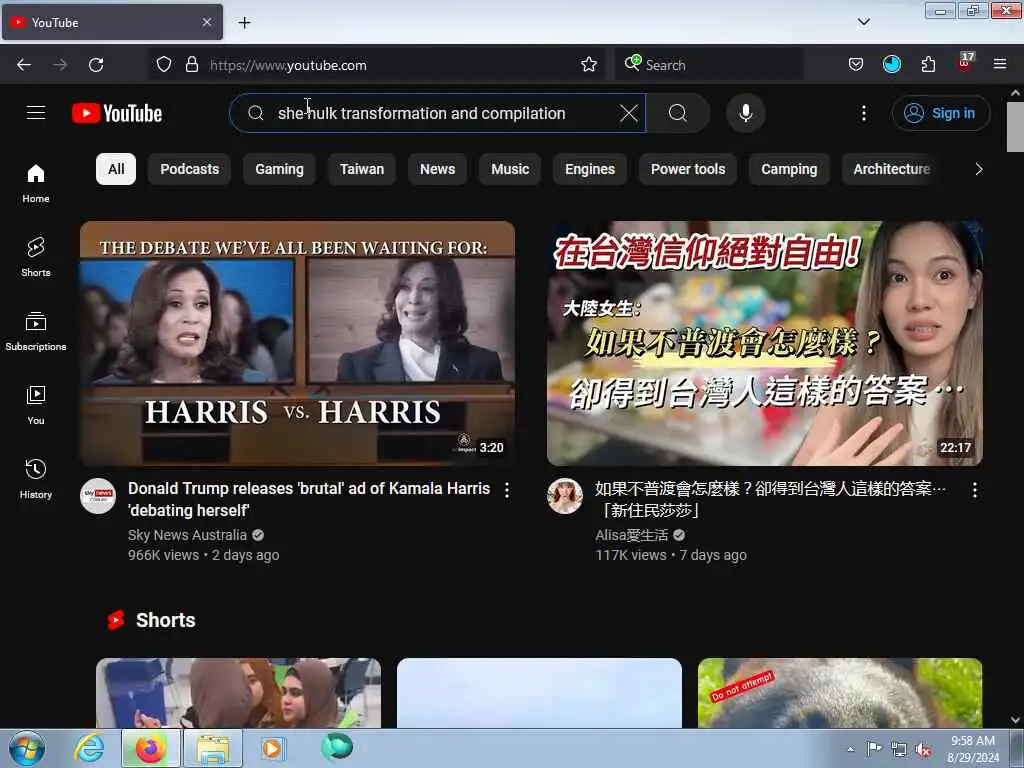Open the Windows Start menu

coord(27,748)
